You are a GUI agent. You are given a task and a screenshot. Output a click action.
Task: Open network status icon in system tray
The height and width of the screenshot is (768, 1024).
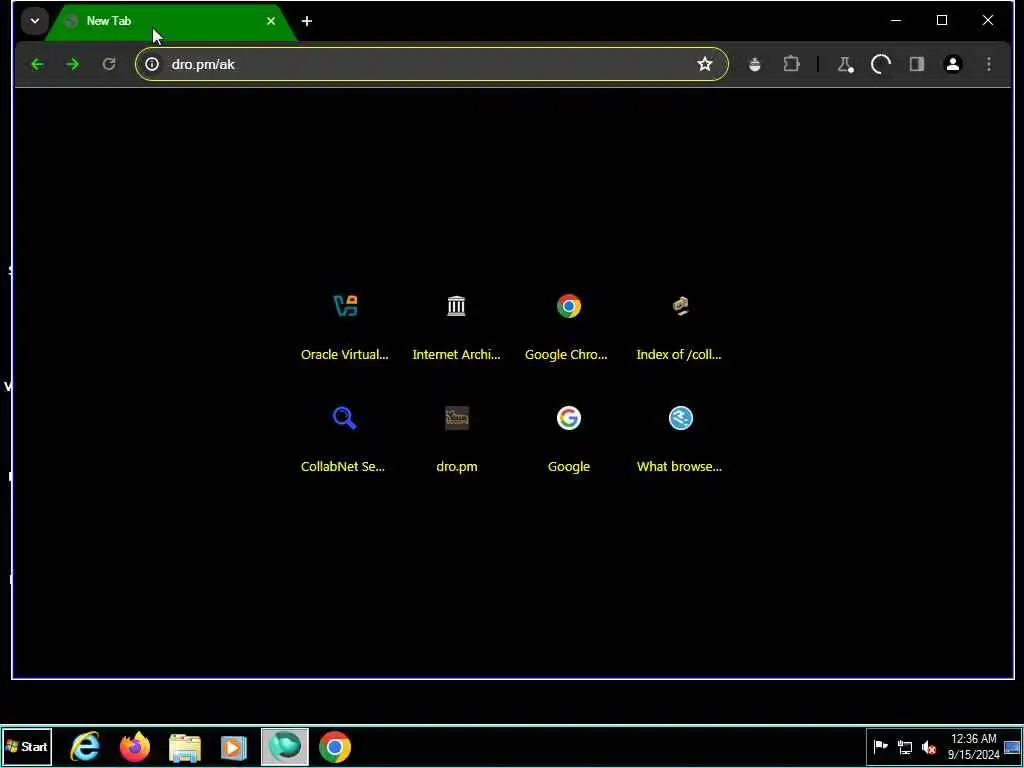point(904,747)
